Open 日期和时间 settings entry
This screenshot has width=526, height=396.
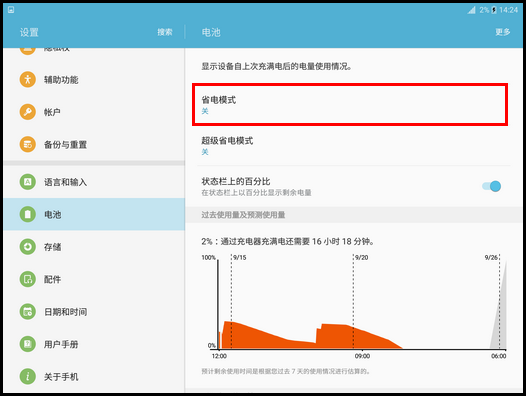pyautogui.click(x=94, y=311)
